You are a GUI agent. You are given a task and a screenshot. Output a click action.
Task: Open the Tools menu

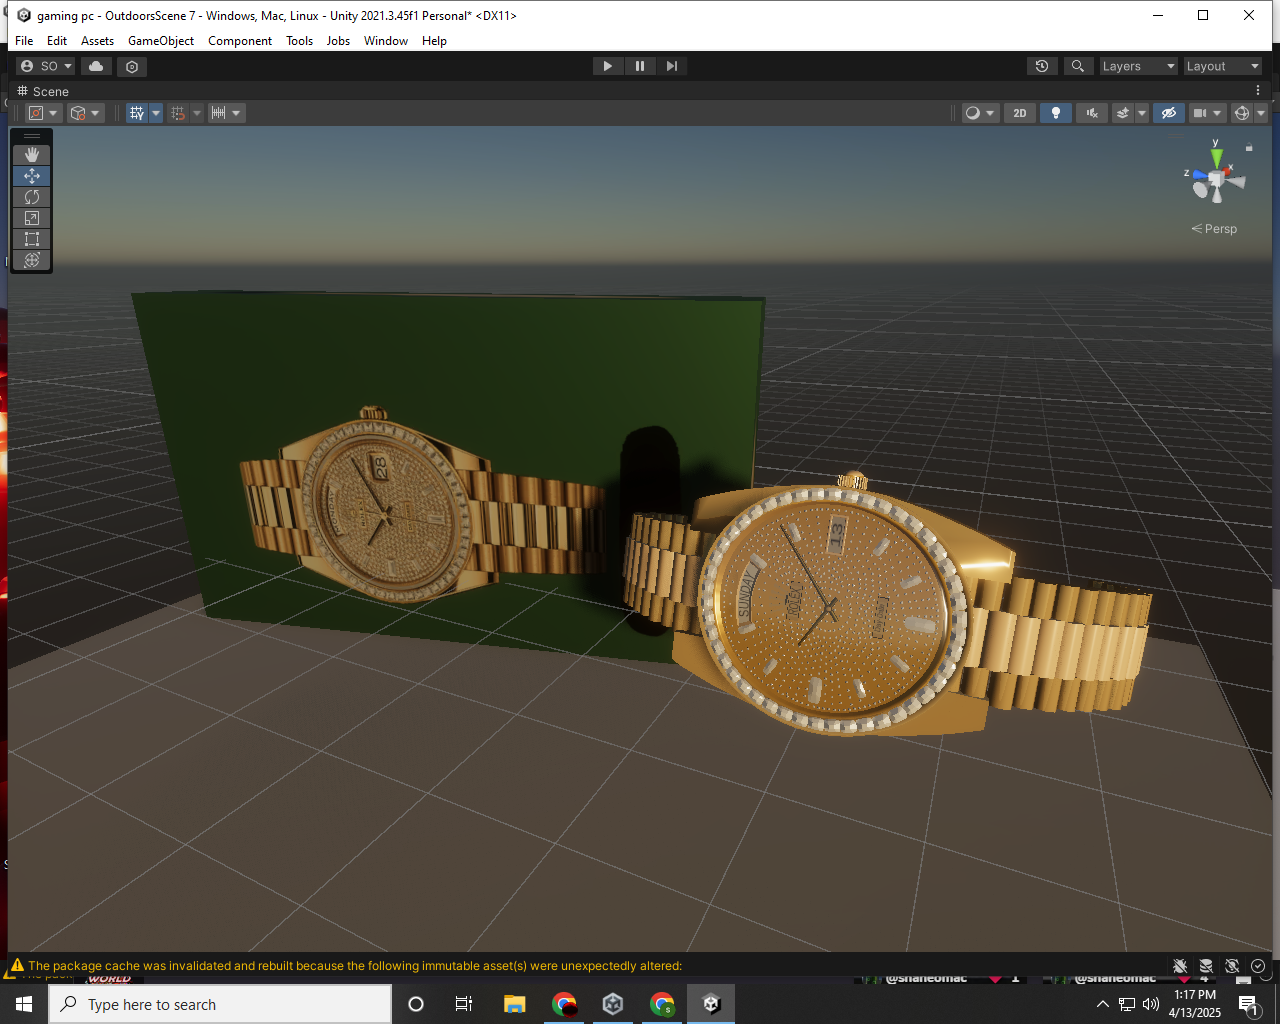(299, 41)
